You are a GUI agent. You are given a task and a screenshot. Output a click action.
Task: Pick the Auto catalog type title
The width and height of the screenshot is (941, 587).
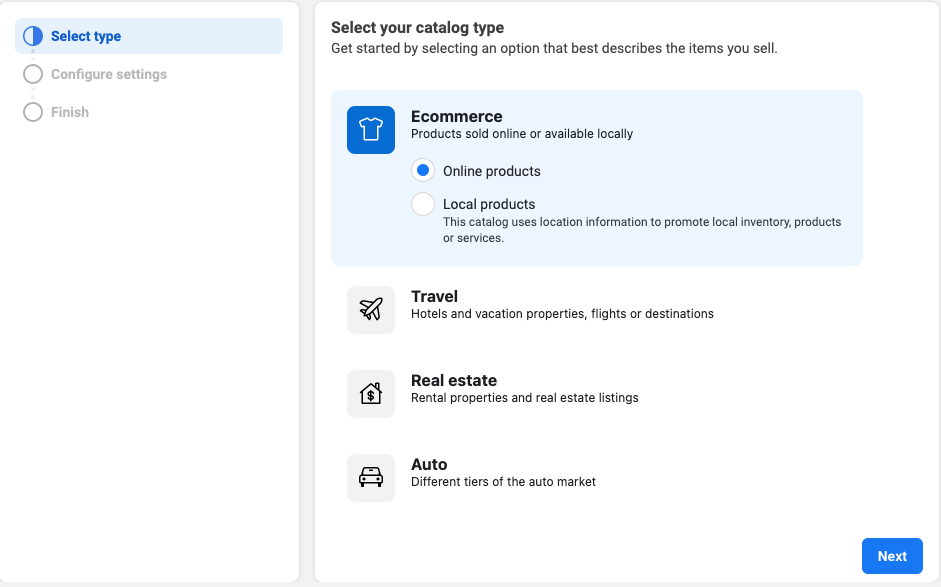point(429,464)
